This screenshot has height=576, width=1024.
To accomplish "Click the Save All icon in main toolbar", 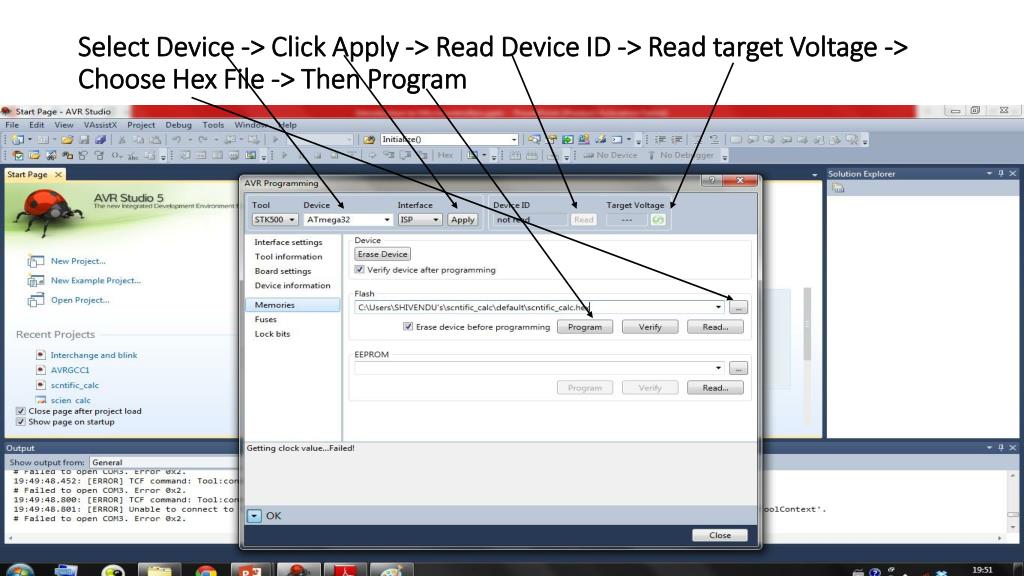I will pos(101,140).
